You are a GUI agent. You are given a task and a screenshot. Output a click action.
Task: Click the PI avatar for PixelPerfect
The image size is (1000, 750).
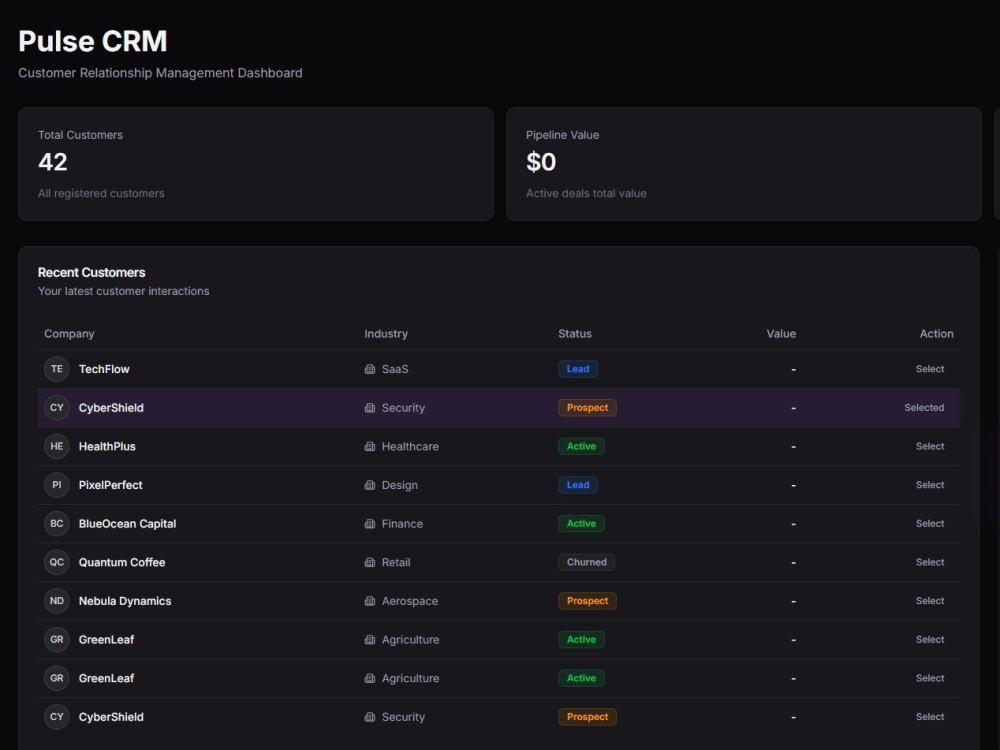(x=57, y=485)
